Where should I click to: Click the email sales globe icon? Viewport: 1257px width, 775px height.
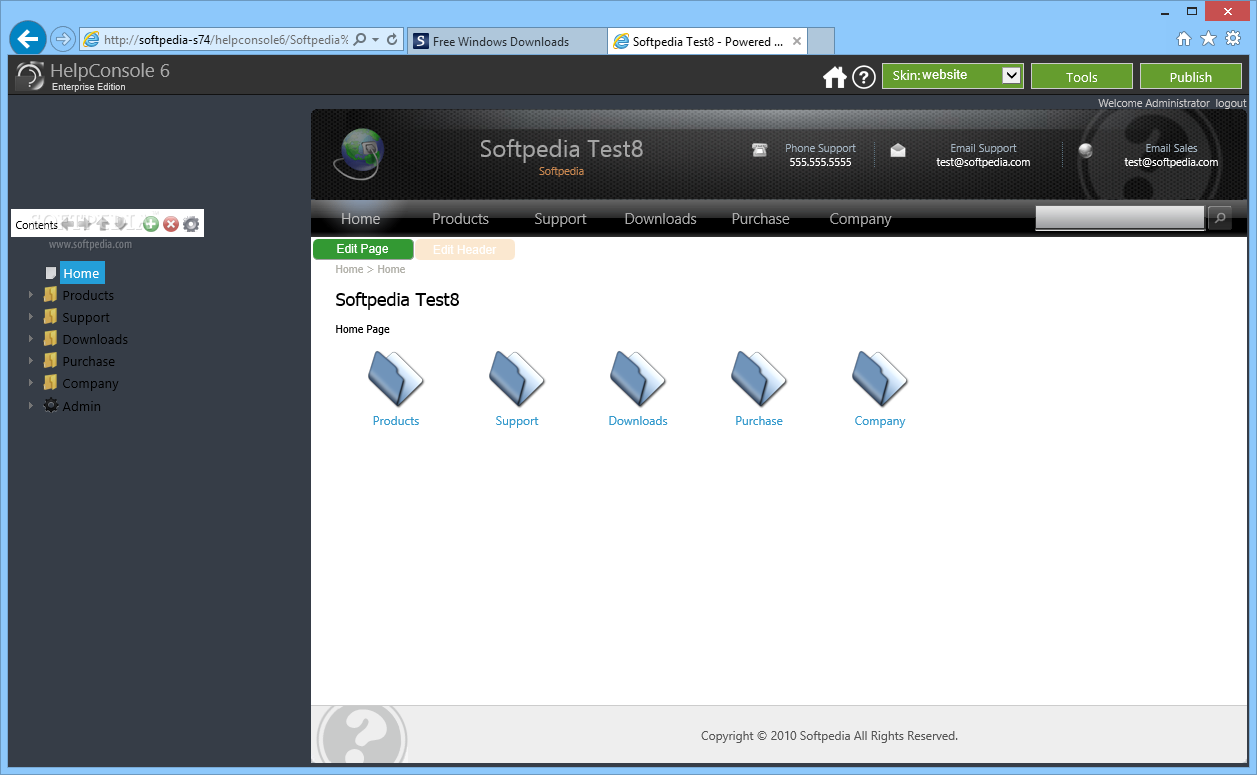1086,151
